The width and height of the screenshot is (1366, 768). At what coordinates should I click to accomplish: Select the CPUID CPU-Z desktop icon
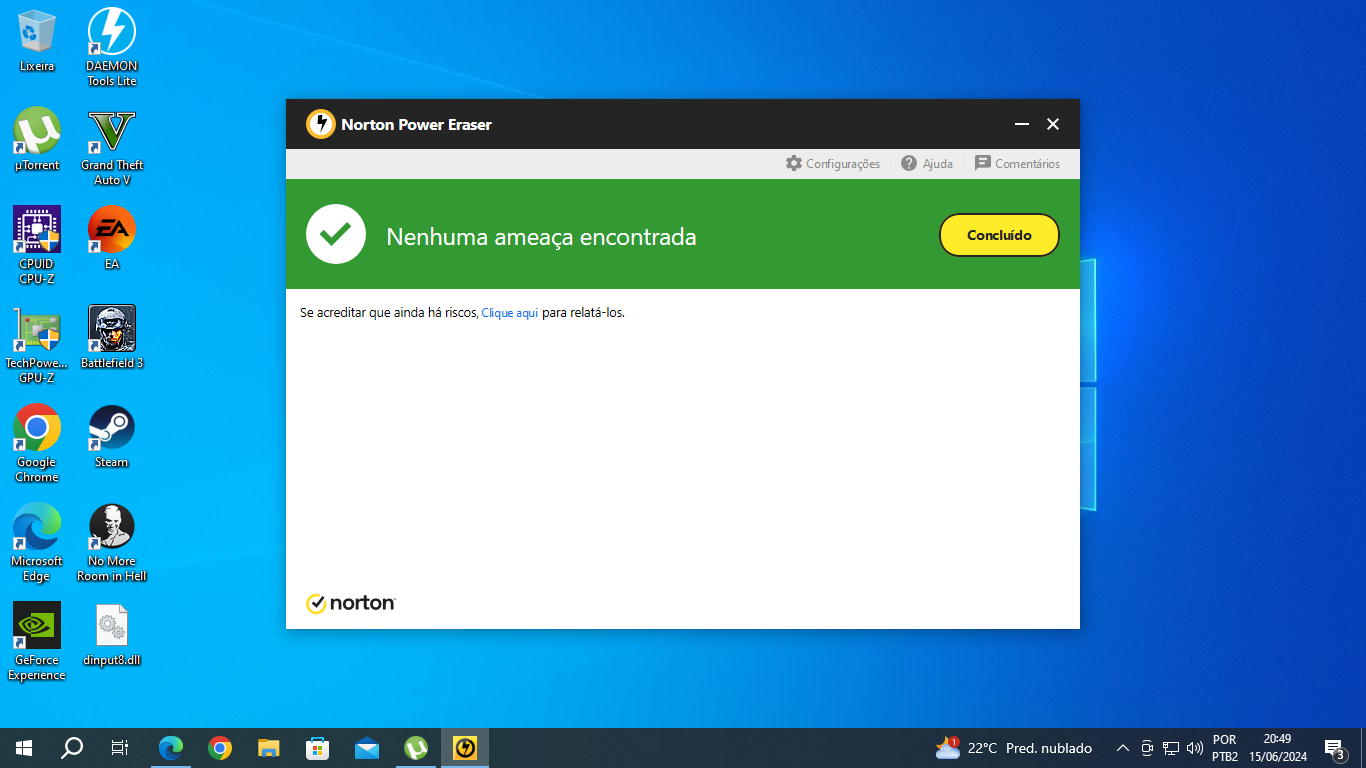[x=37, y=246]
